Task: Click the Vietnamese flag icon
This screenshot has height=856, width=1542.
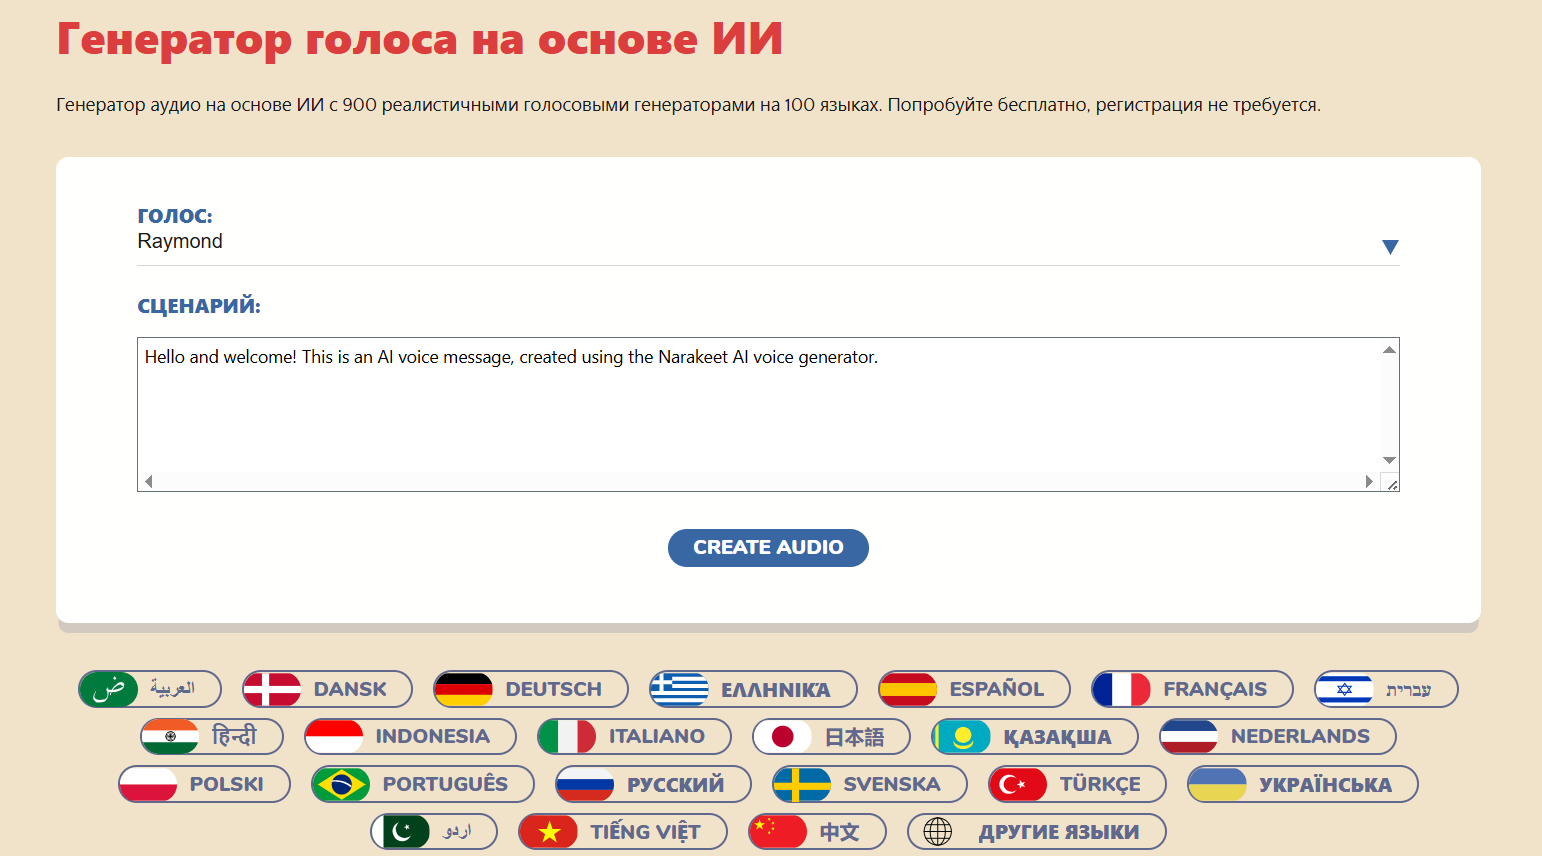Action: pos(549,832)
